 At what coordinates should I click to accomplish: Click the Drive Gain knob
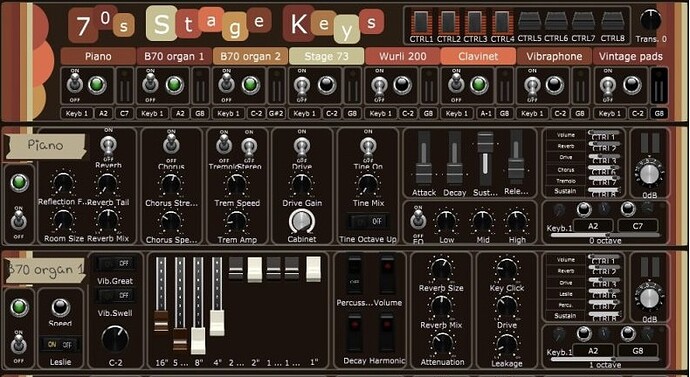[x=302, y=184]
